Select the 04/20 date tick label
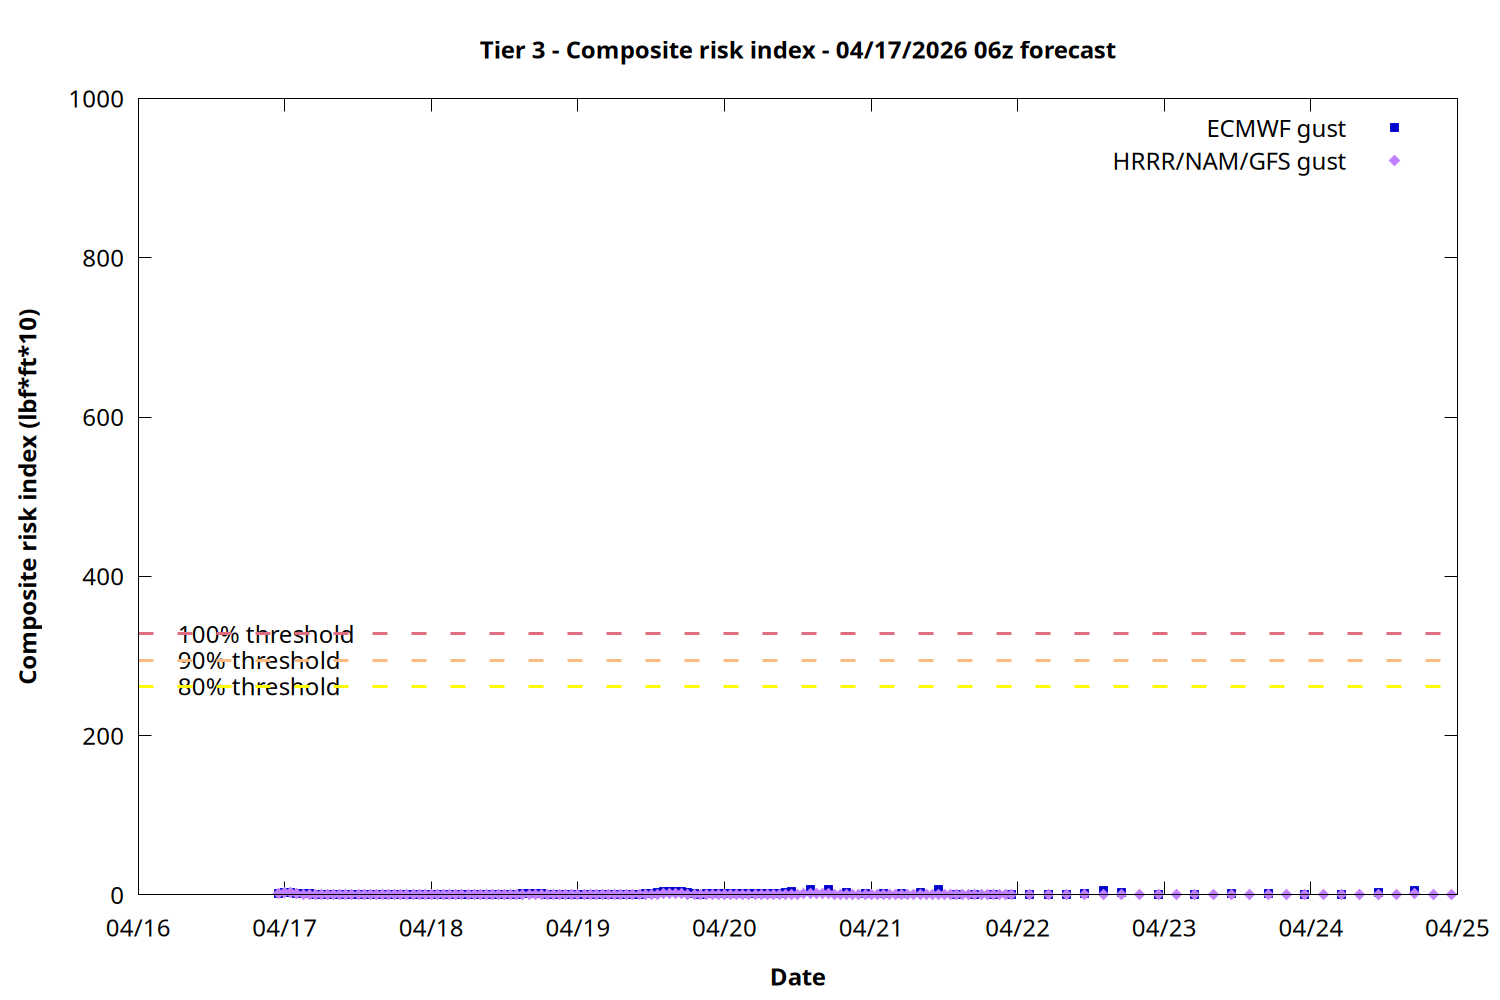1500x1000 pixels. 724,928
